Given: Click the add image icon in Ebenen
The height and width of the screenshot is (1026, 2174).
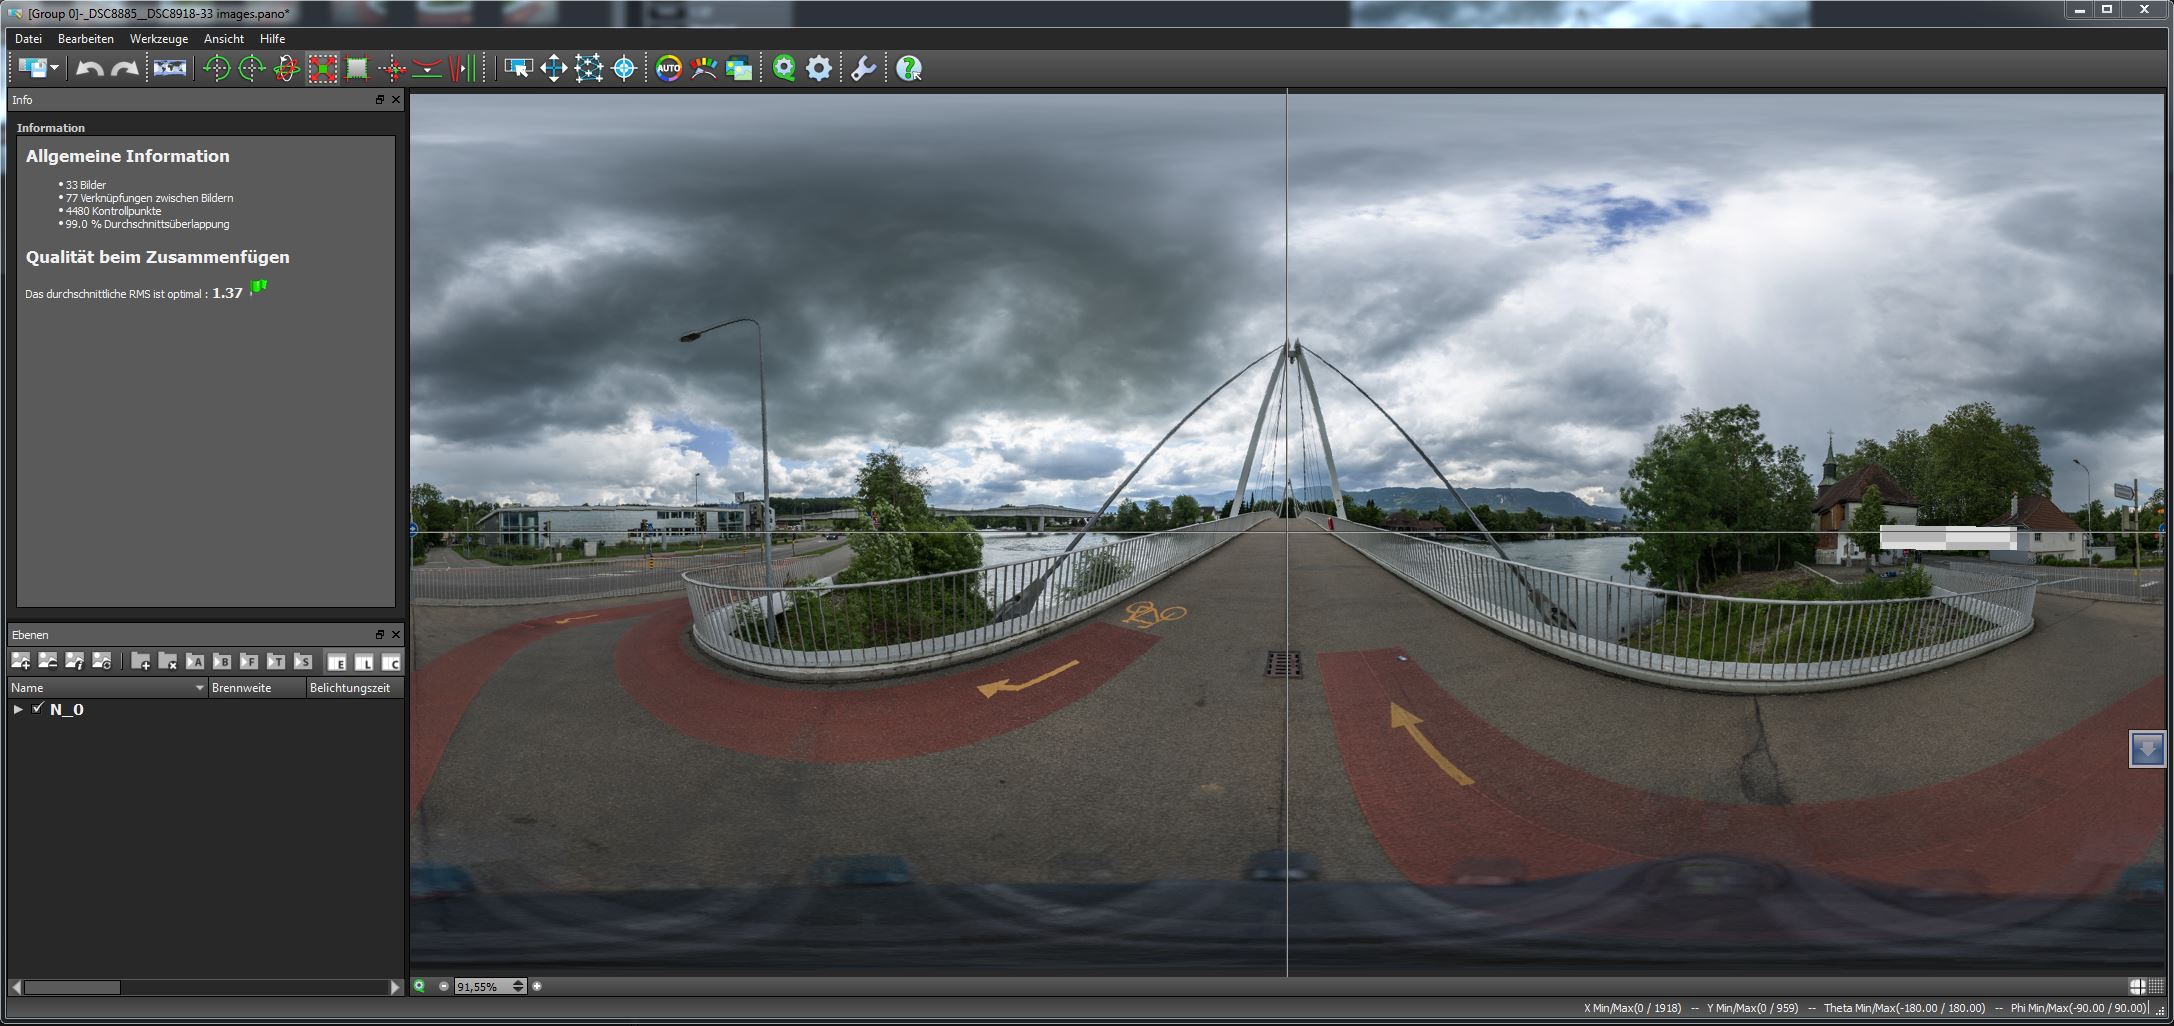Looking at the screenshot, I should (20, 661).
